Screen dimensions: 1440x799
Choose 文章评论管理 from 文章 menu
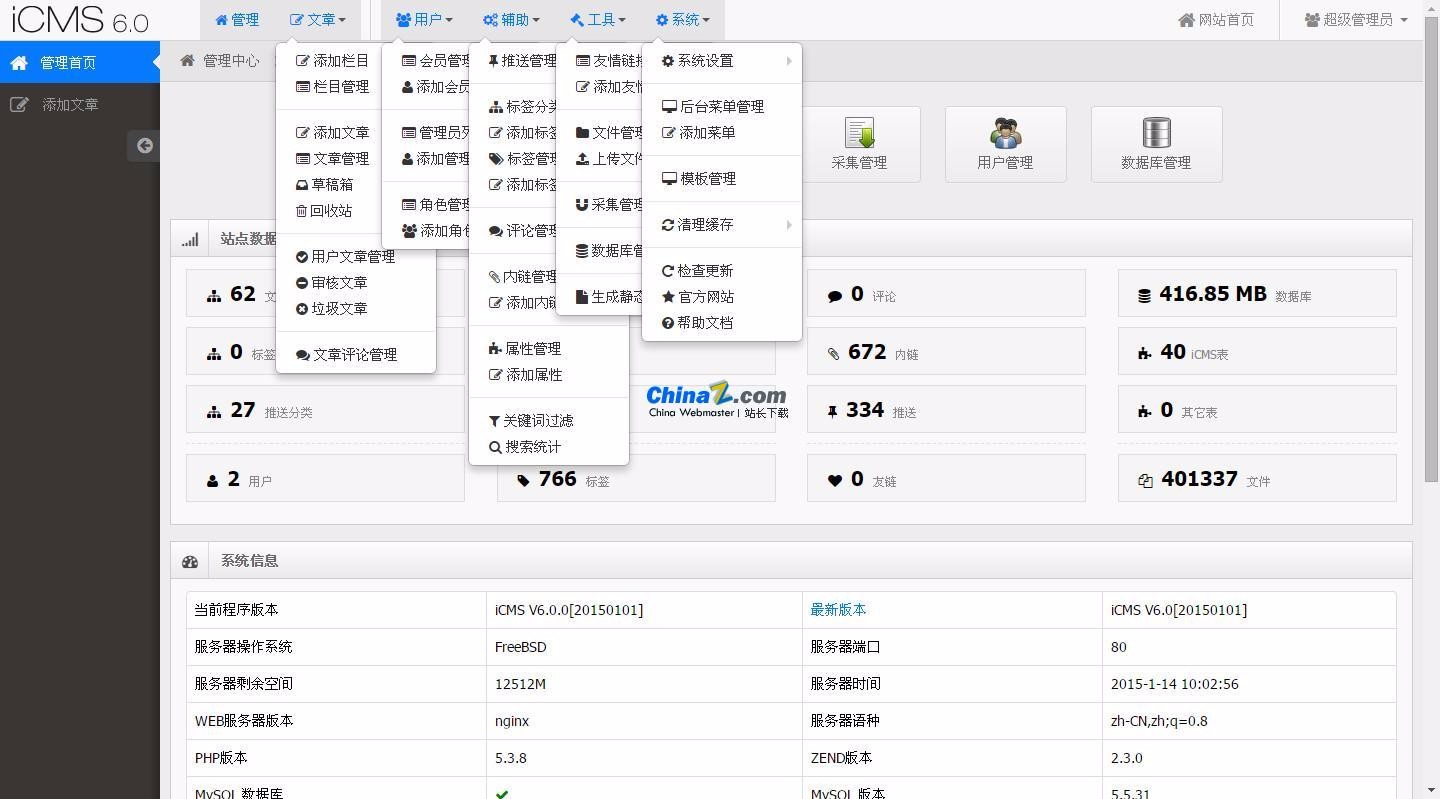pyautogui.click(x=355, y=355)
